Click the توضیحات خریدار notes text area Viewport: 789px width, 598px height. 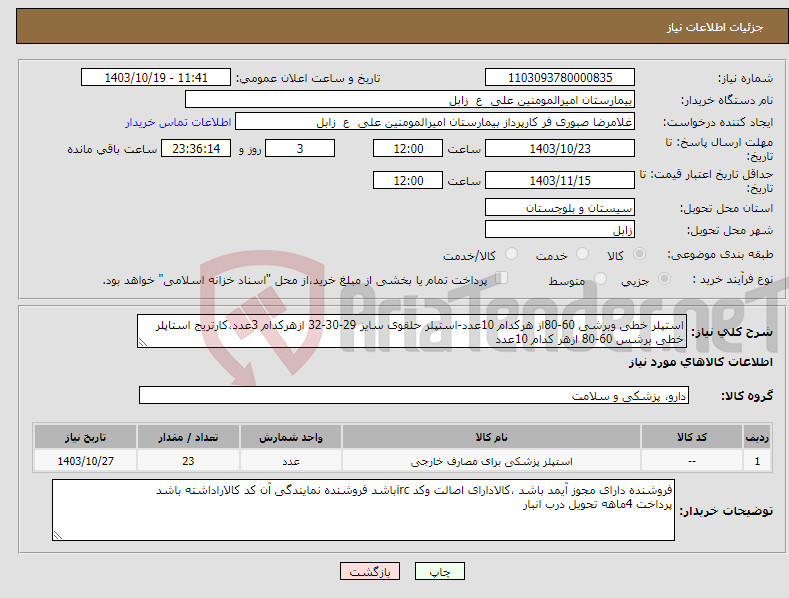[363, 510]
